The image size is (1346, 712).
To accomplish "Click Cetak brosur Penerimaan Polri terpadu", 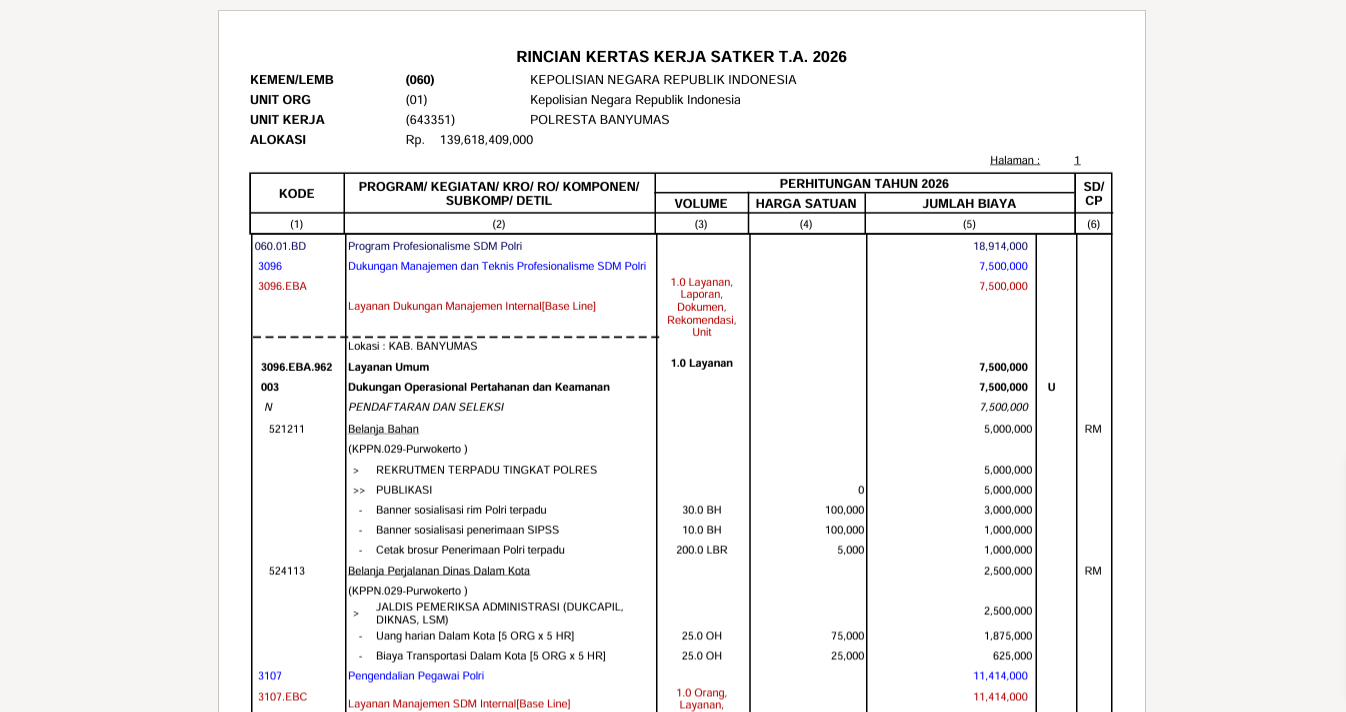I will point(470,550).
